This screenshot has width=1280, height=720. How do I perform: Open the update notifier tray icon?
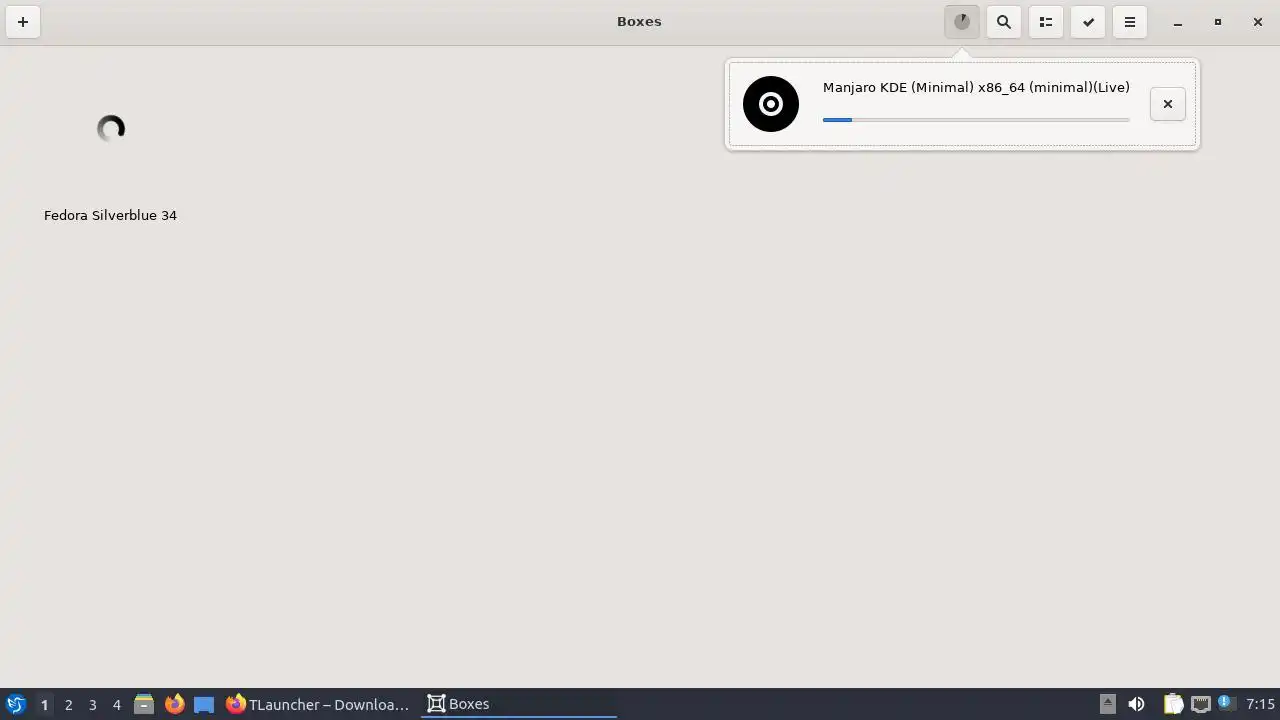click(x=1224, y=703)
